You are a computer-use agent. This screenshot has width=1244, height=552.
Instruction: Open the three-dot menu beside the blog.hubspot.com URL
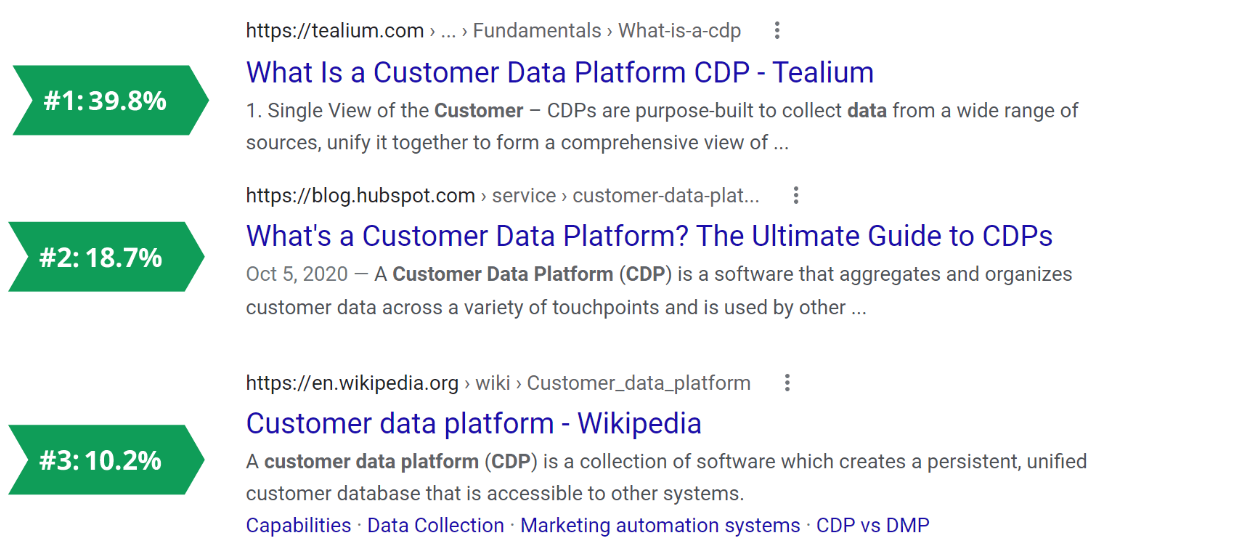click(796, 195)
